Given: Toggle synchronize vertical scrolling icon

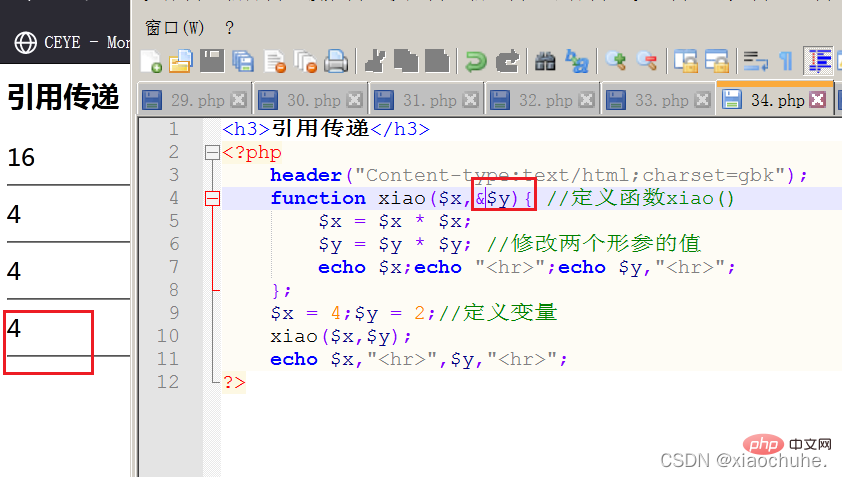Looking at the screenshot, I should pos(685,61).
